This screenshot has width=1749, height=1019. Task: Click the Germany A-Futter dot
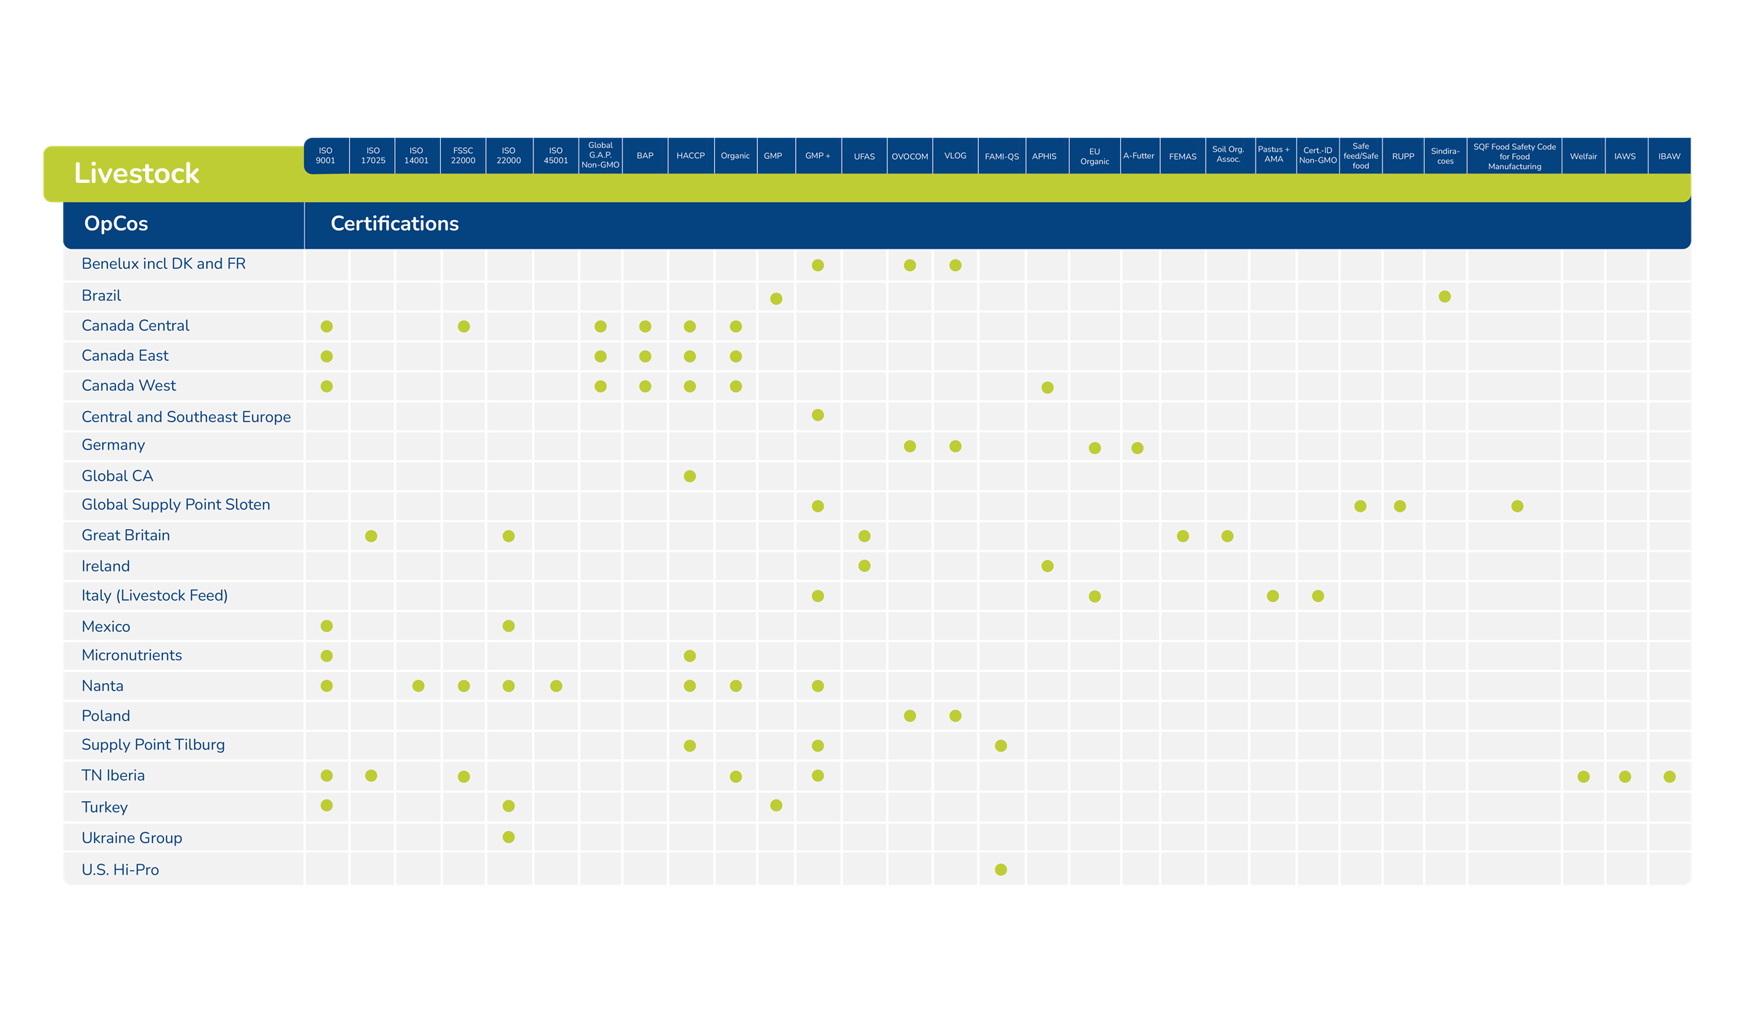[1137, 448]
